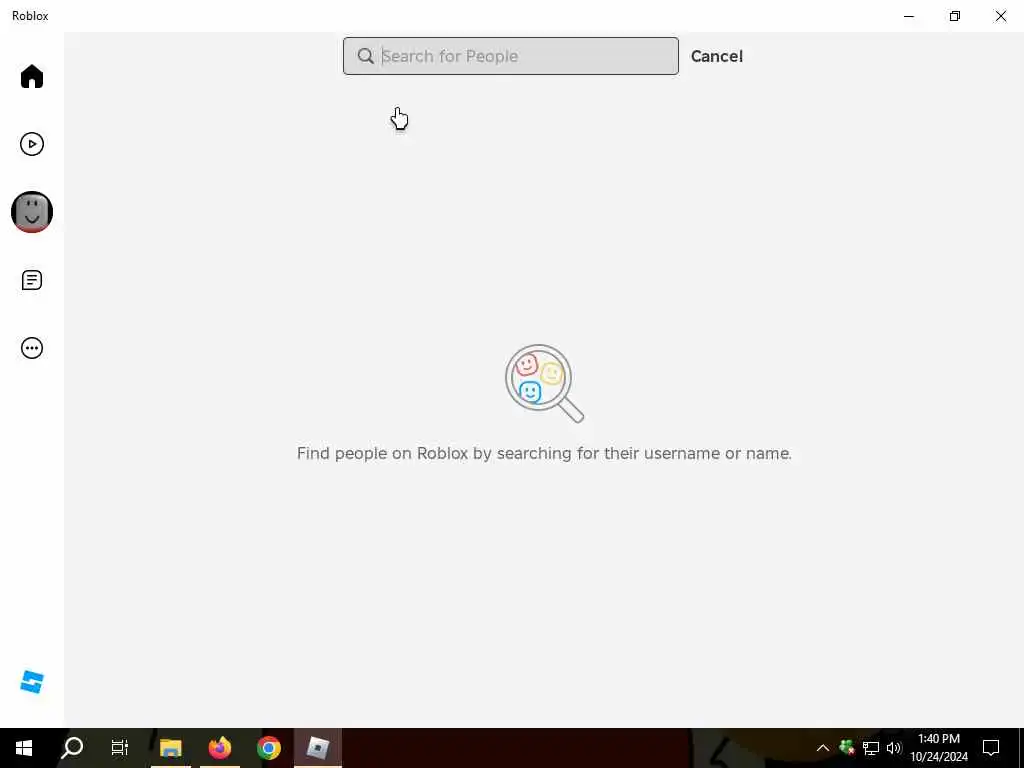The height and width of the screenshot is (768, 1024).
Task: Open Task View on the taskbar
Action: (120, 748)
